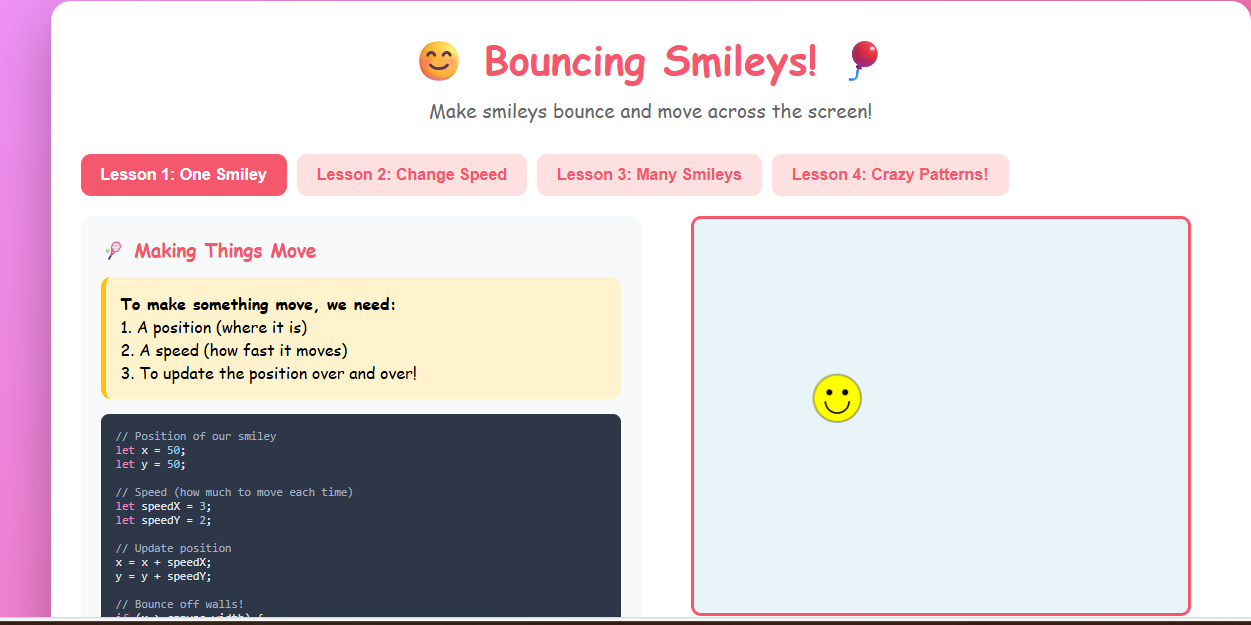1251x625 pixels.
Task: Click the smiley emoji in the page title
Action: tap(437, 61)
